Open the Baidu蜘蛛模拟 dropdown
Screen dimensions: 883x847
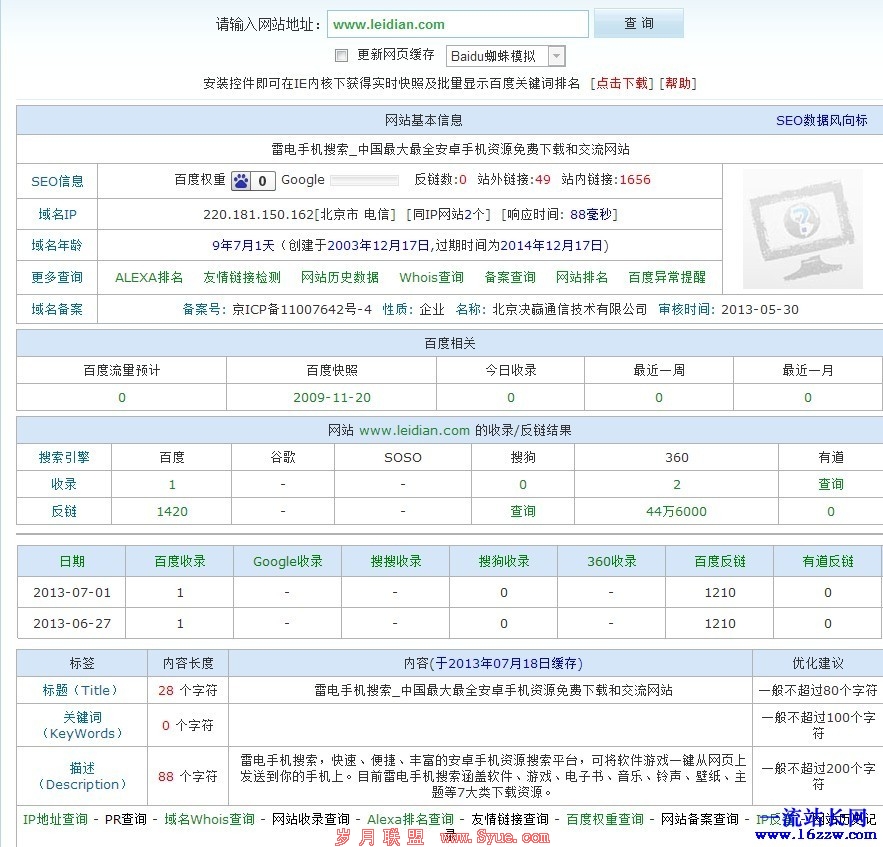(505, 56)
